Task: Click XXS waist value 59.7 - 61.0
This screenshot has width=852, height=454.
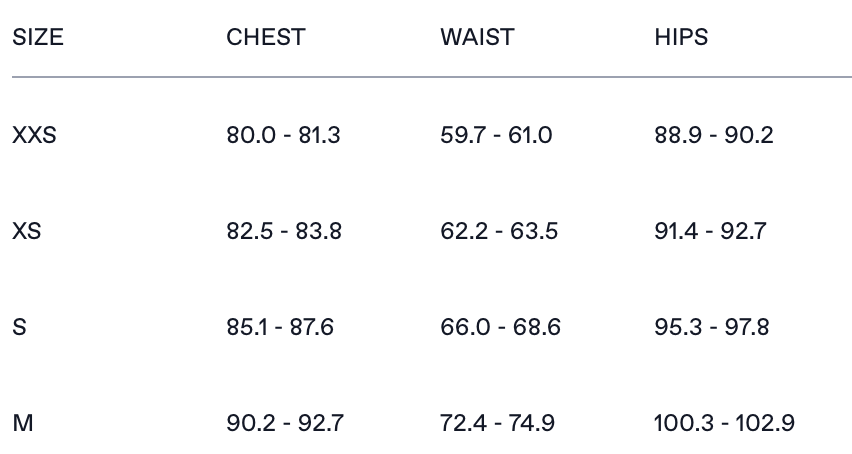Action: pos(496,135)
